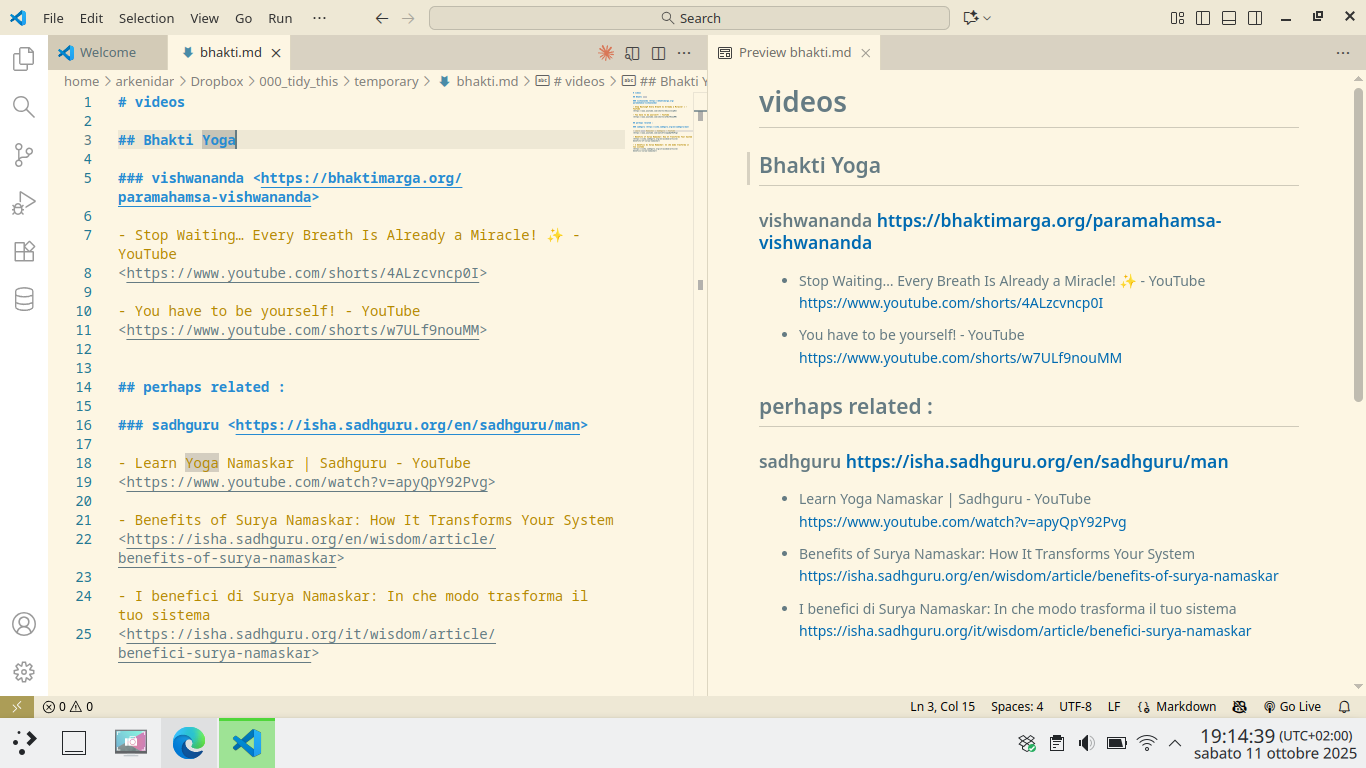Toggle the bottom panel layout button
The height and width of the screenshot is (768, 1366).
[1229, 18]
